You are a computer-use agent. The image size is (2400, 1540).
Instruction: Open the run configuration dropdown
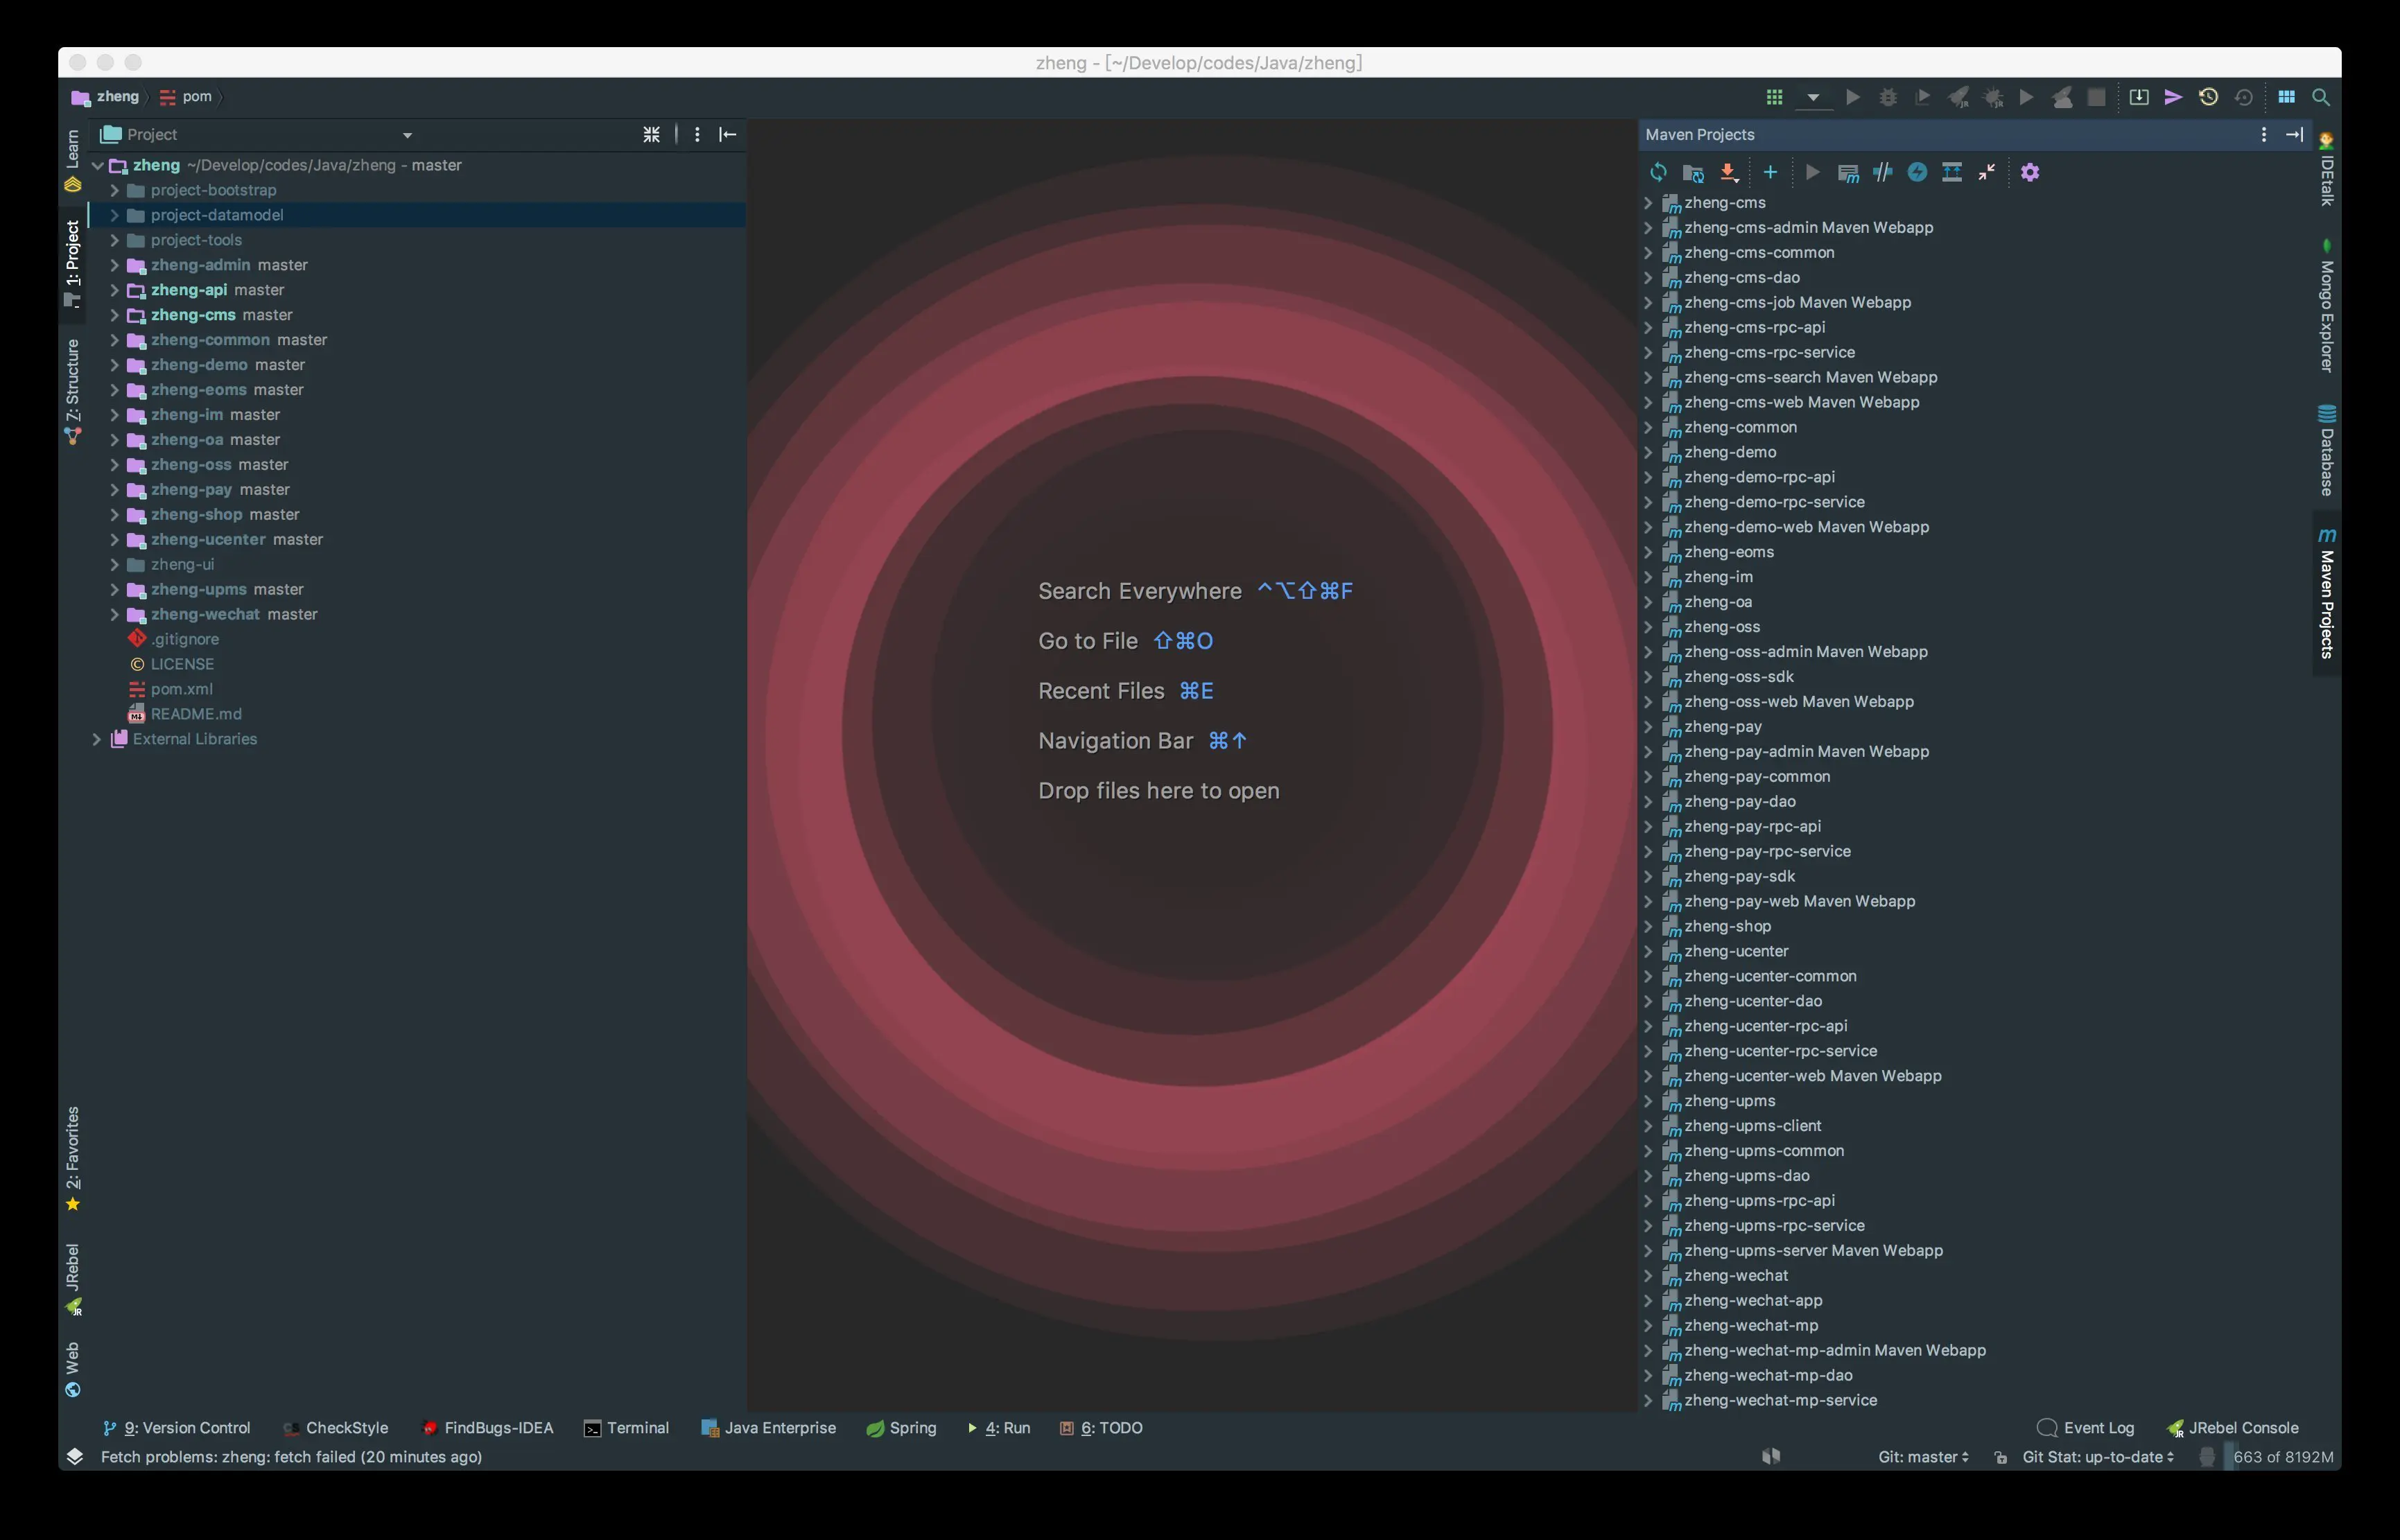coord(1812,98)
